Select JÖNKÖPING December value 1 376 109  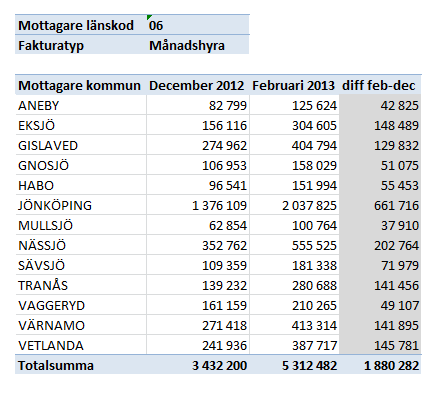click(219, 206)
